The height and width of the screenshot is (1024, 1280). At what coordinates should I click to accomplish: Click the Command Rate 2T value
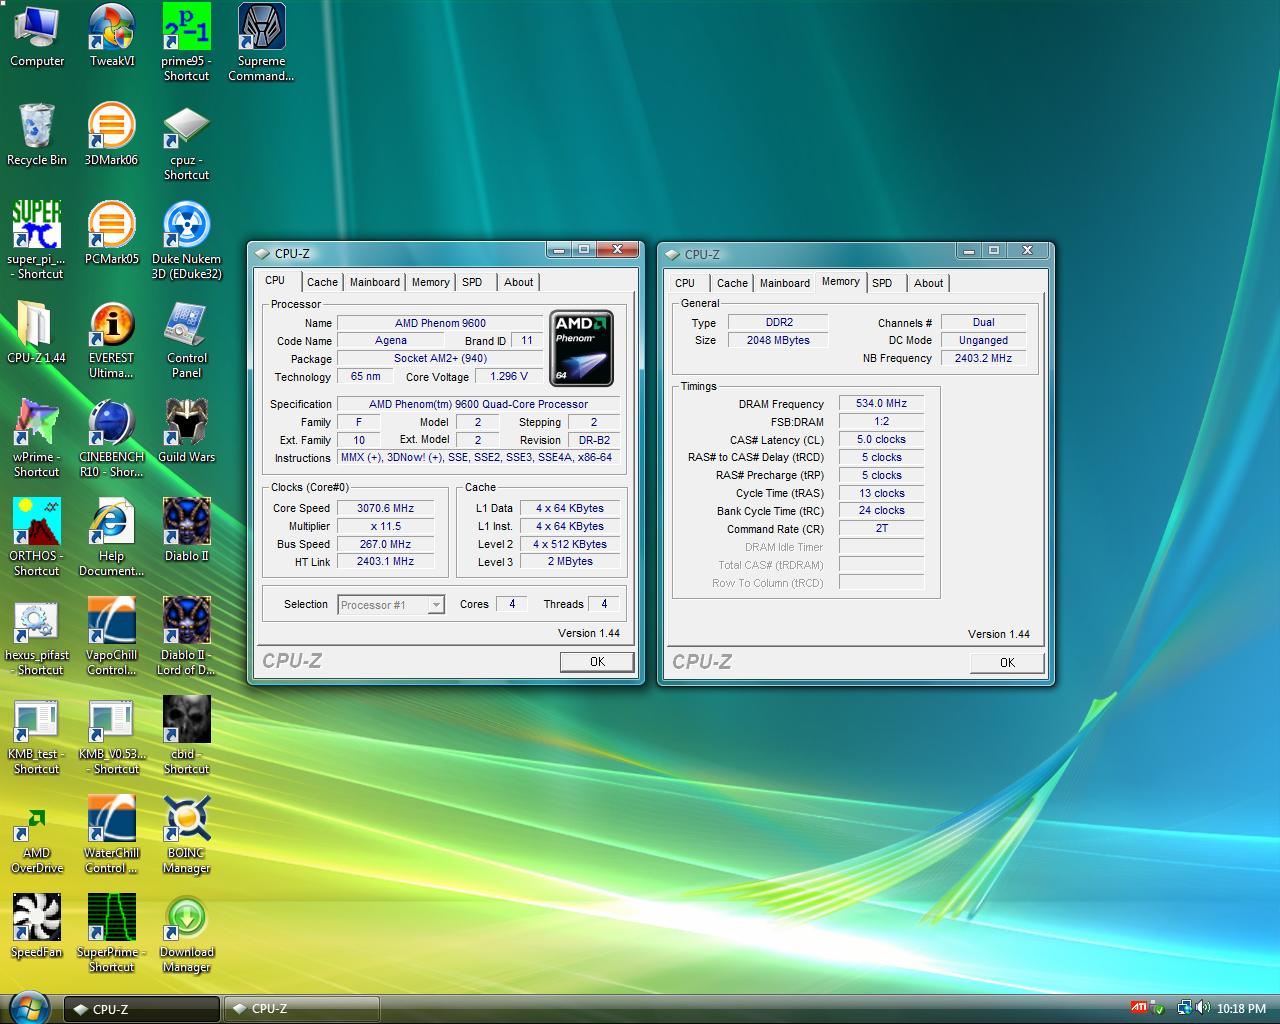(x=881, y=528)
